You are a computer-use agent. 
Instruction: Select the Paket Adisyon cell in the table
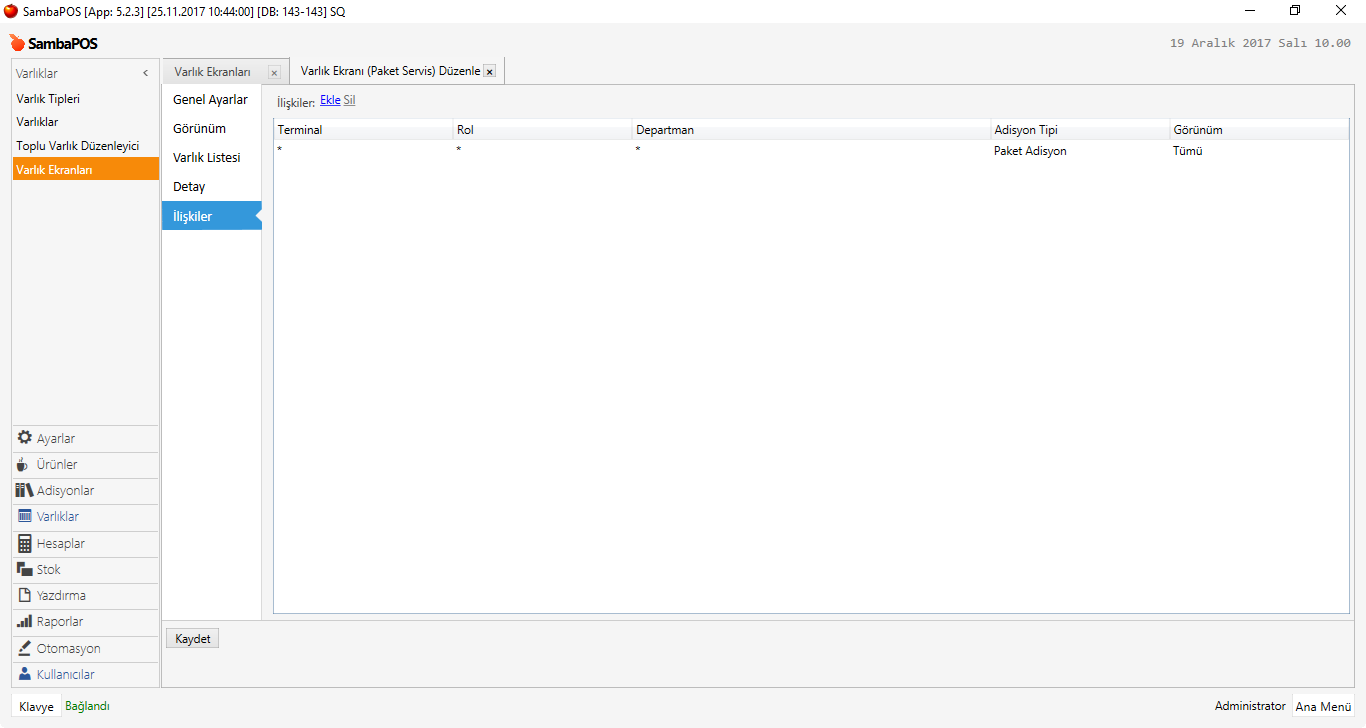coord(1030,151)
